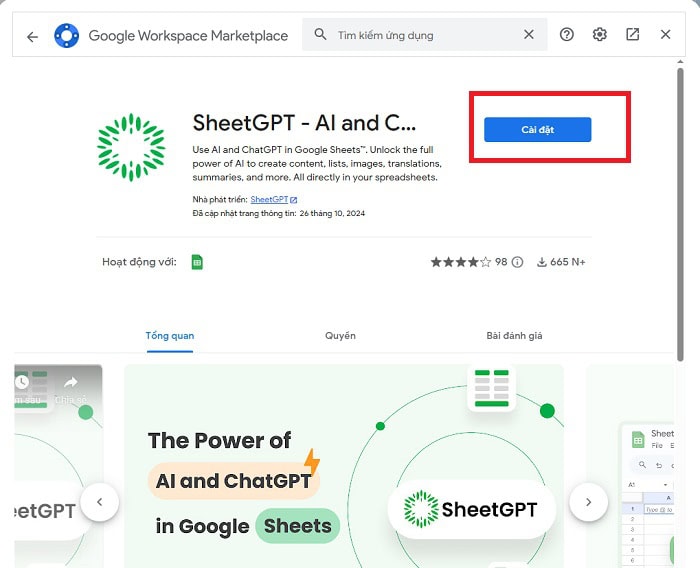Open Marketplace in new window icon
This screenshot has width=700, height=568.
point(633,35)
